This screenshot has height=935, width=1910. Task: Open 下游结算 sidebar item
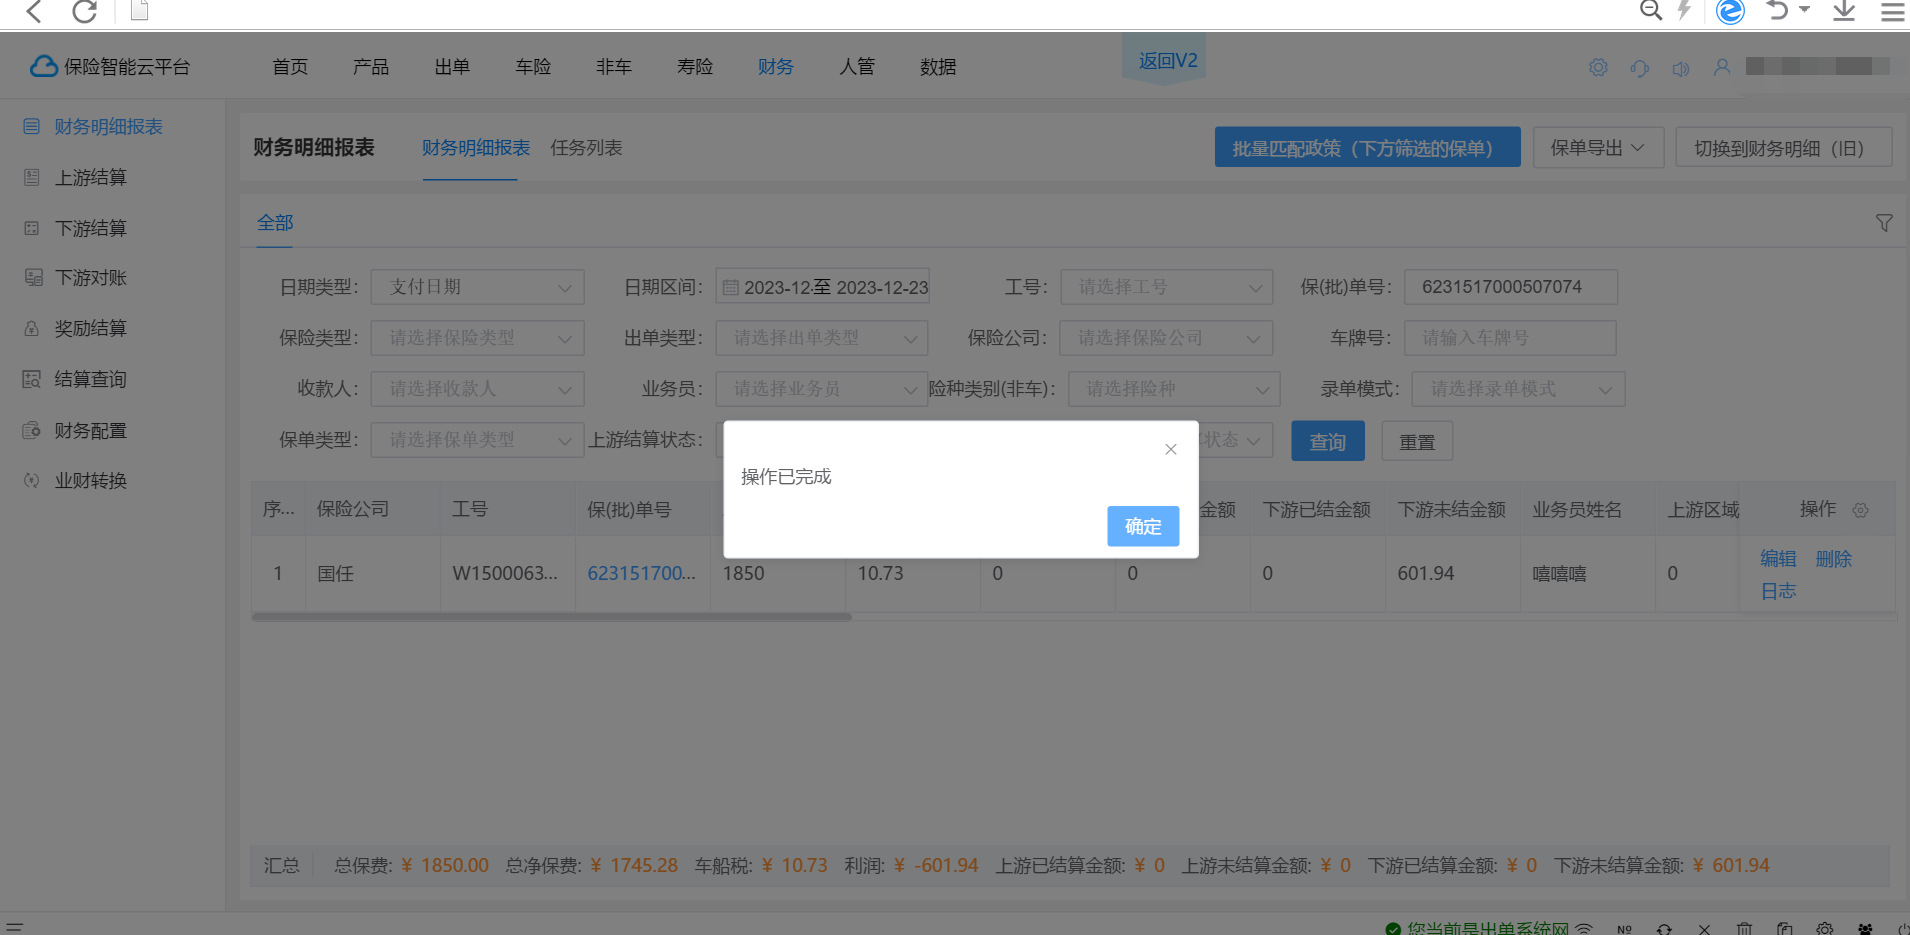click(91, 229)
